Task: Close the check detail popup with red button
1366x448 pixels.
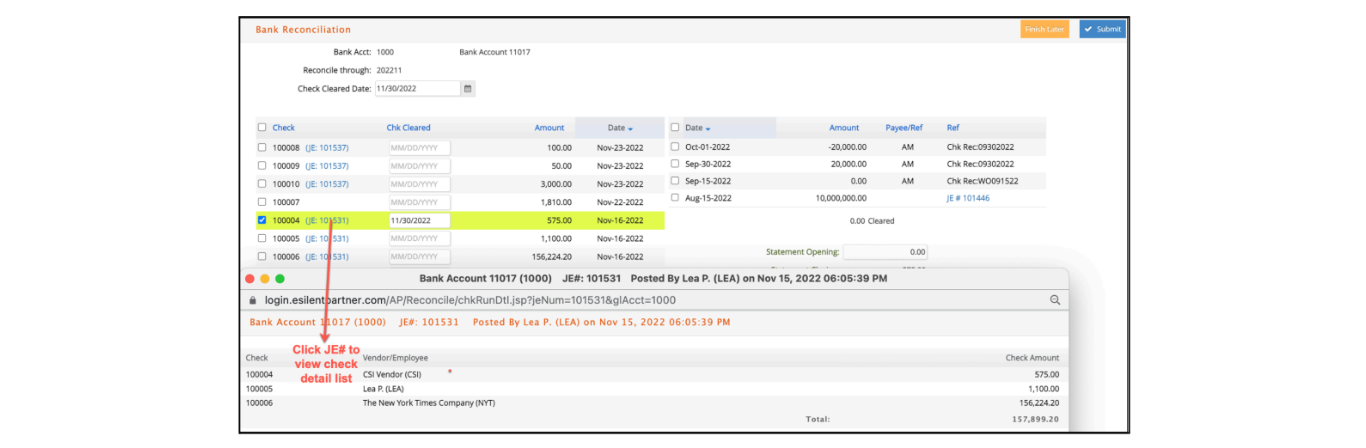Action: click(x=250, y=278)
